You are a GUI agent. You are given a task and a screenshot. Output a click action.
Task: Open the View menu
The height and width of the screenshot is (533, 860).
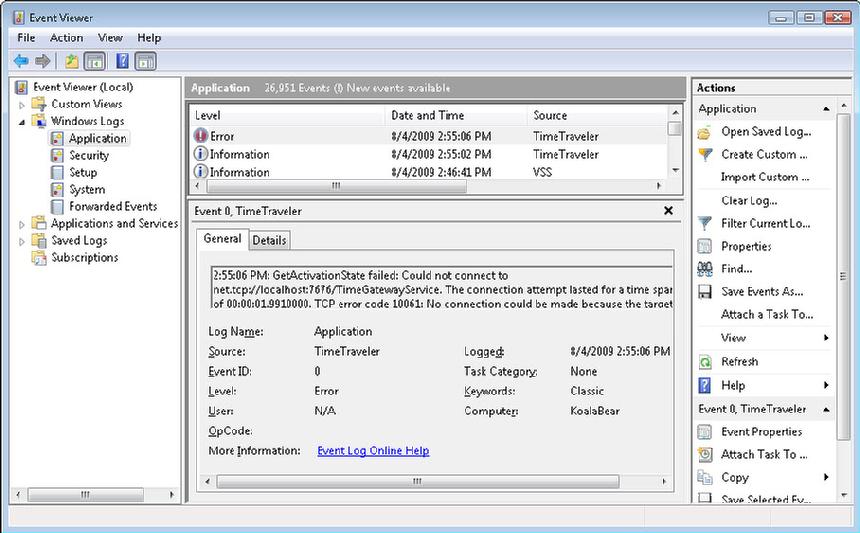coord(110,38)
